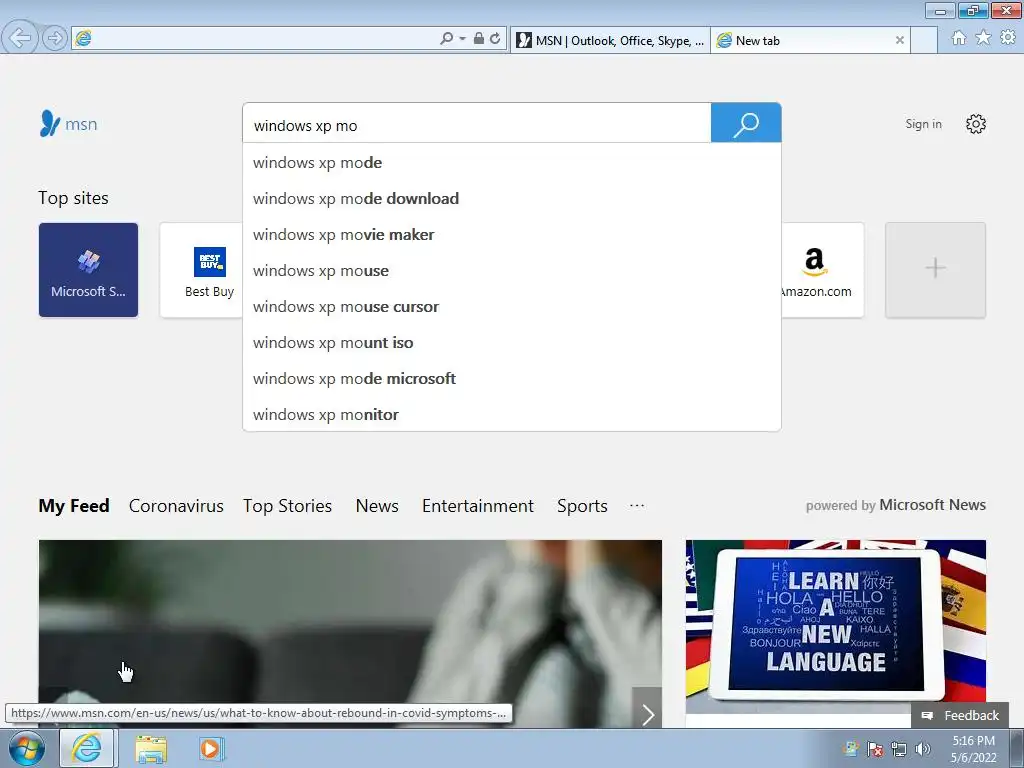Open the Microsoft Store top site tile
Image resolution: width=1024 pixels, height=768 pixels.
click(x=88, y=270)
